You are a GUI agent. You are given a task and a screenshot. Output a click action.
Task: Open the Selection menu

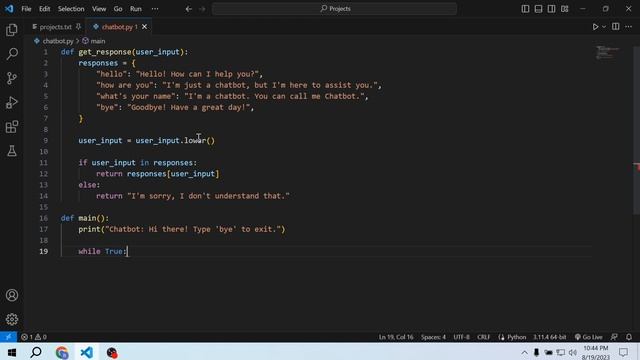[x=71, y=9]
